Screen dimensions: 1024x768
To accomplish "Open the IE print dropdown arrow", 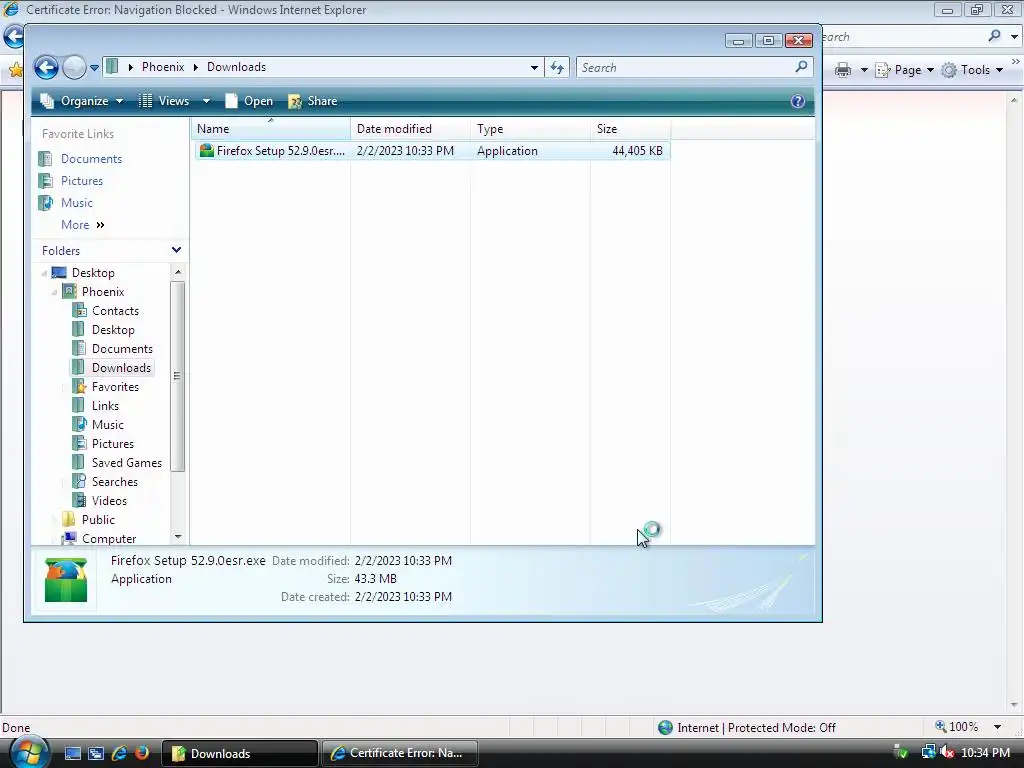I will pyautogui.click(x=864, y=70).
